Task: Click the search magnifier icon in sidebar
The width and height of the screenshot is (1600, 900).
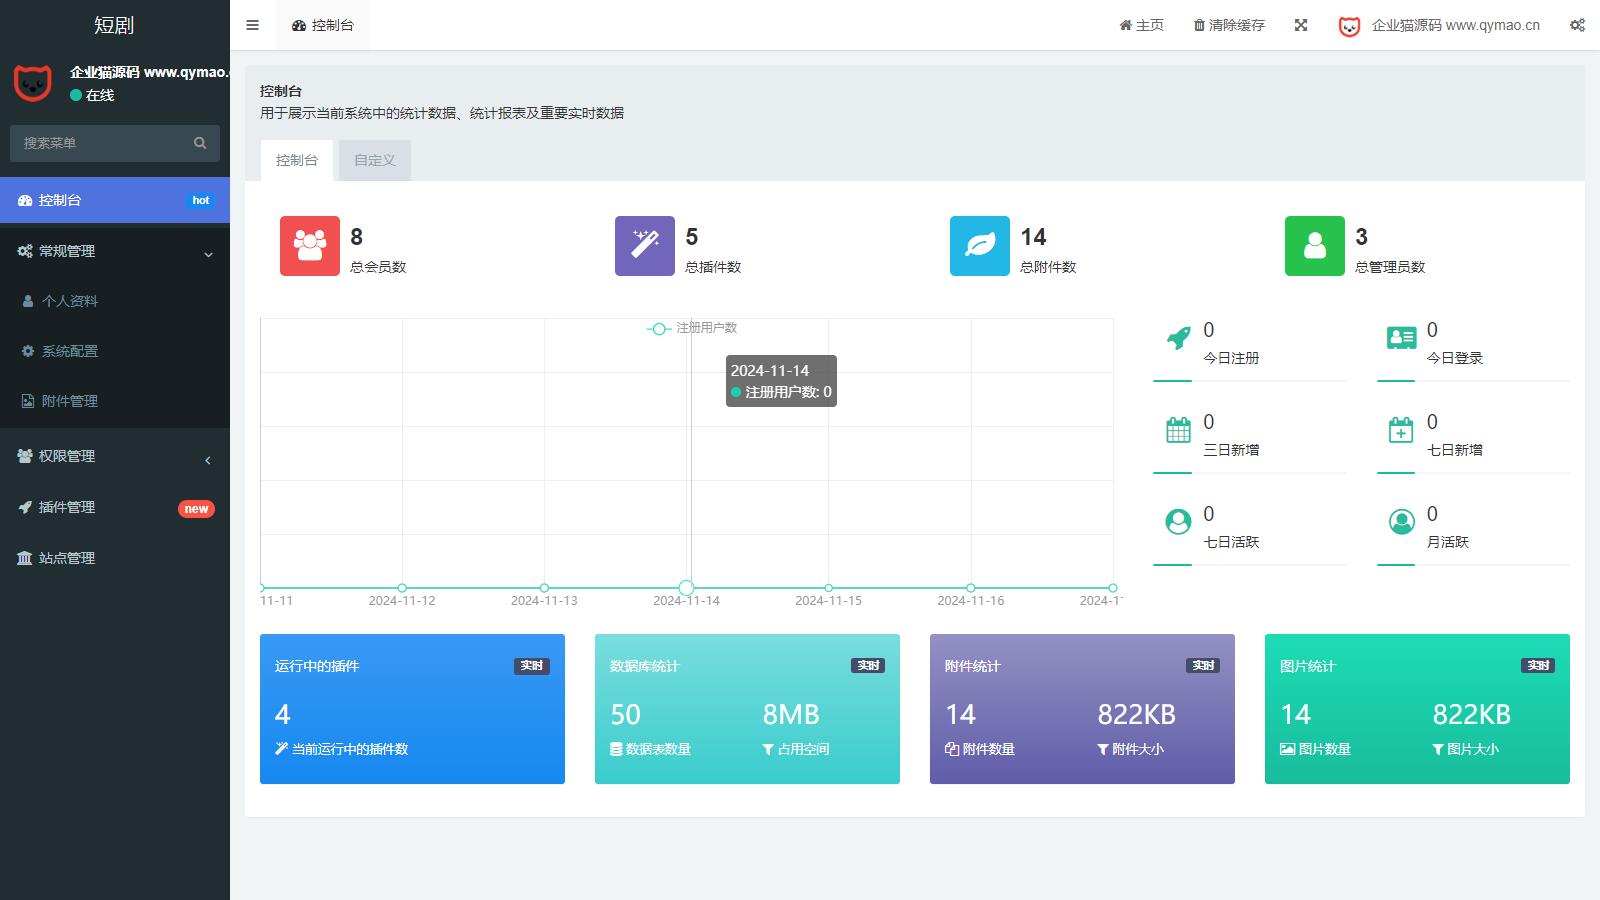Action: [200, 143]
